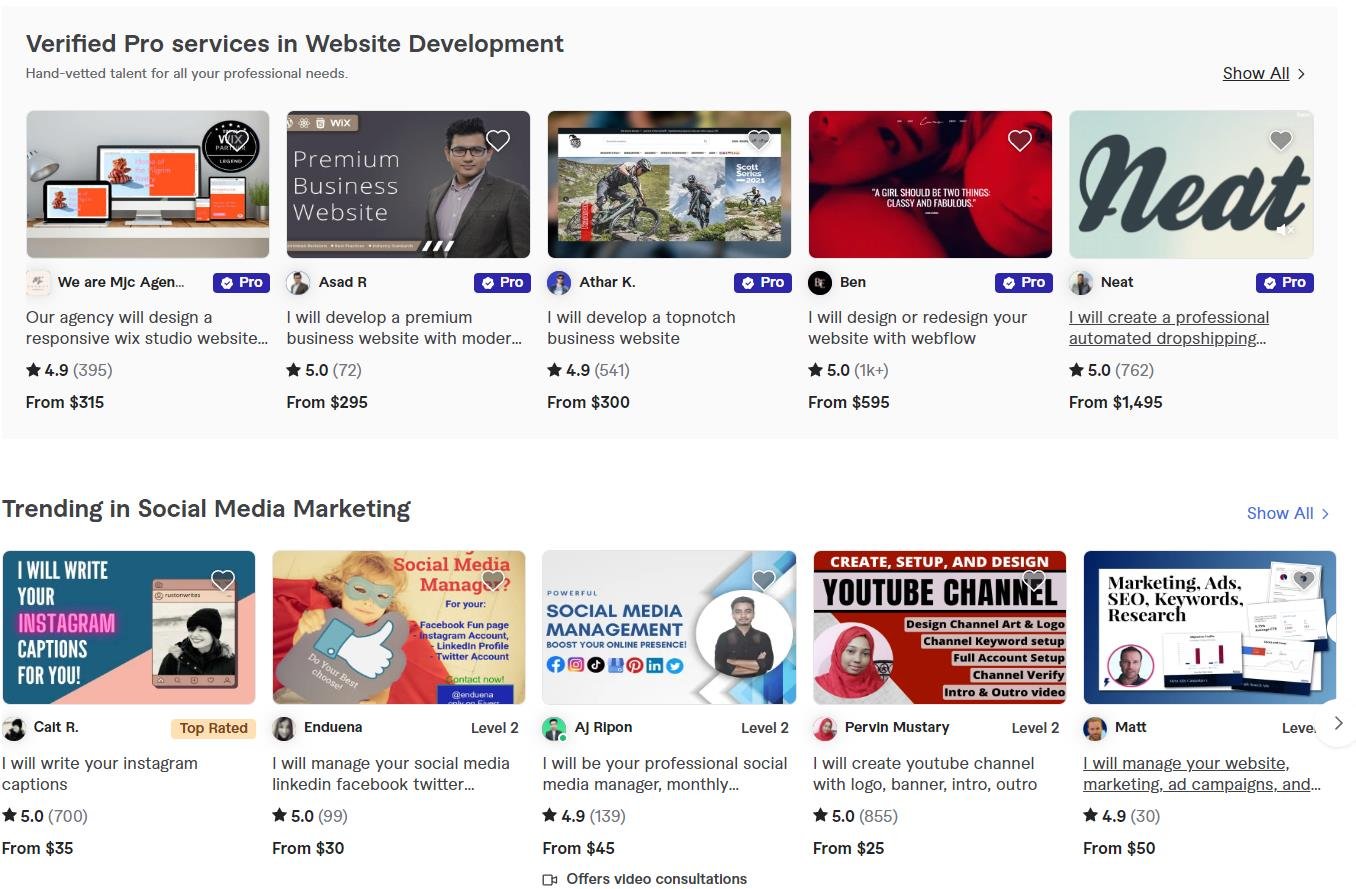Open the red classy and fabulous thumbnail
Screen dimensions: 1356x889
[930, 184]
